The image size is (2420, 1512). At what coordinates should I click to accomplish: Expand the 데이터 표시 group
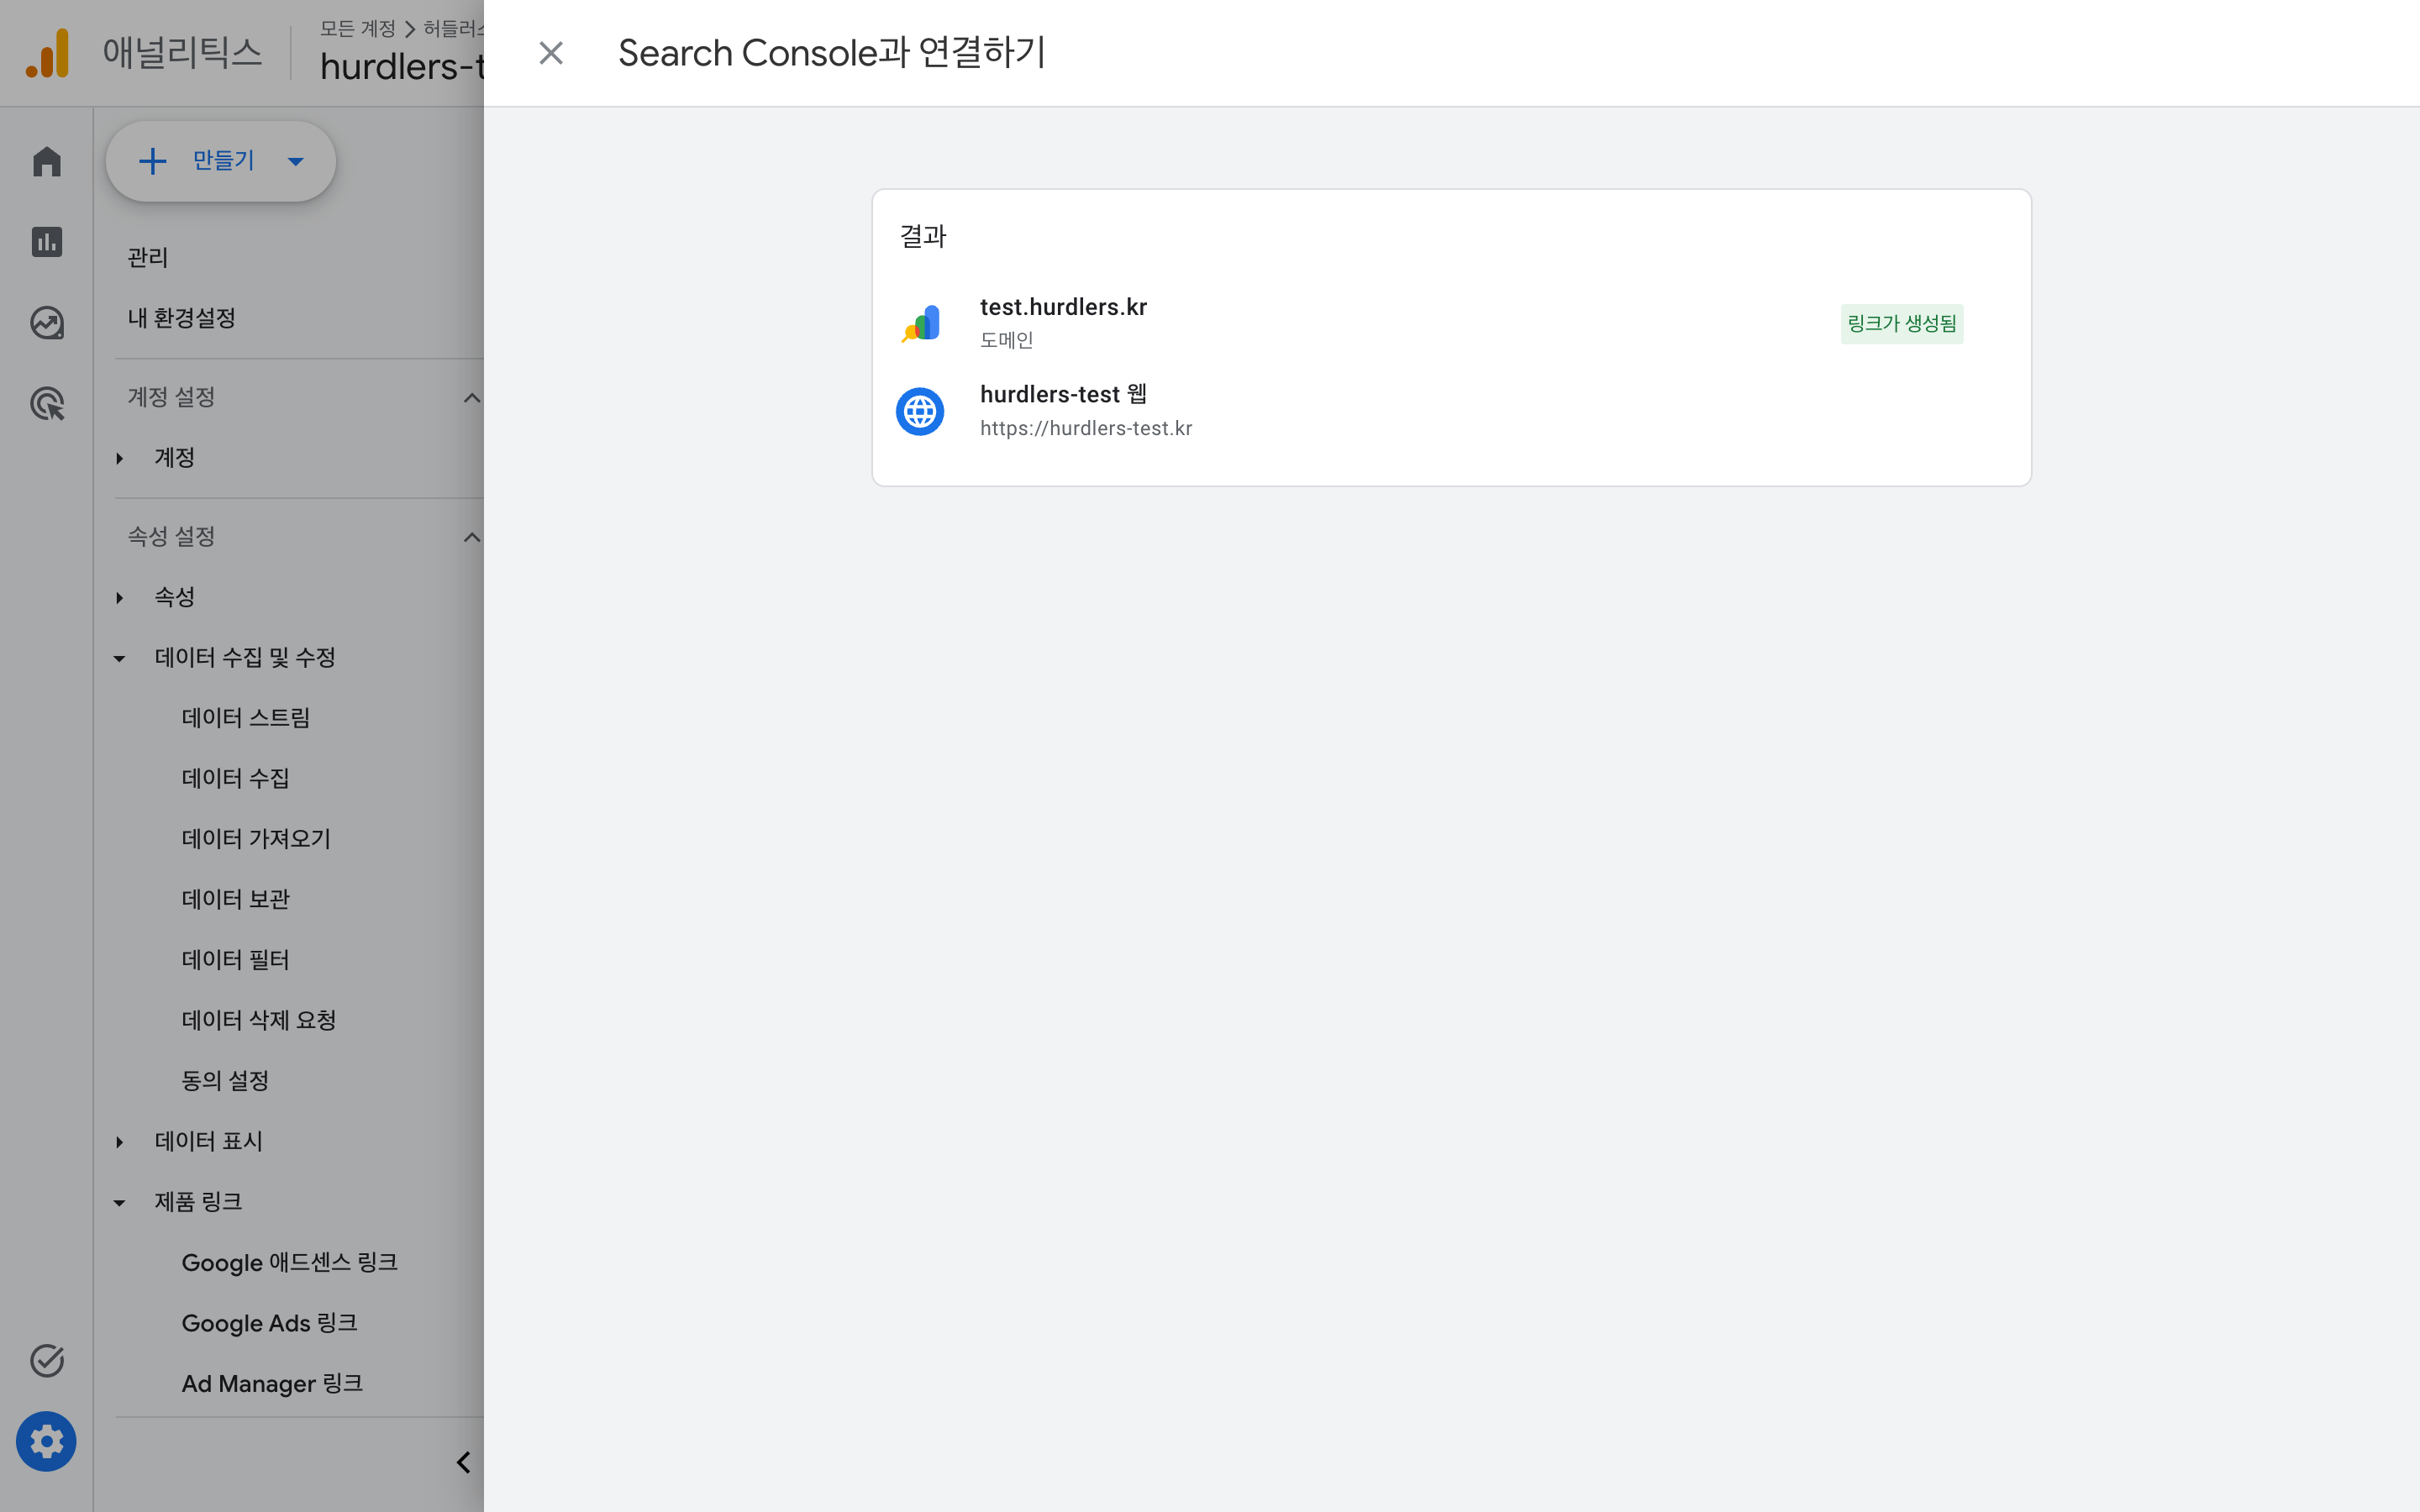(119, 1142)
